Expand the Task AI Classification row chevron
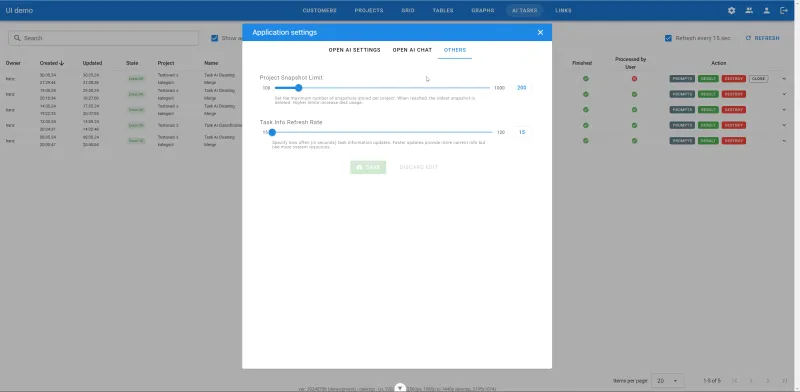The width and height of the screenshot is (800, 392). pyautogui.click(x=784, y=125)
